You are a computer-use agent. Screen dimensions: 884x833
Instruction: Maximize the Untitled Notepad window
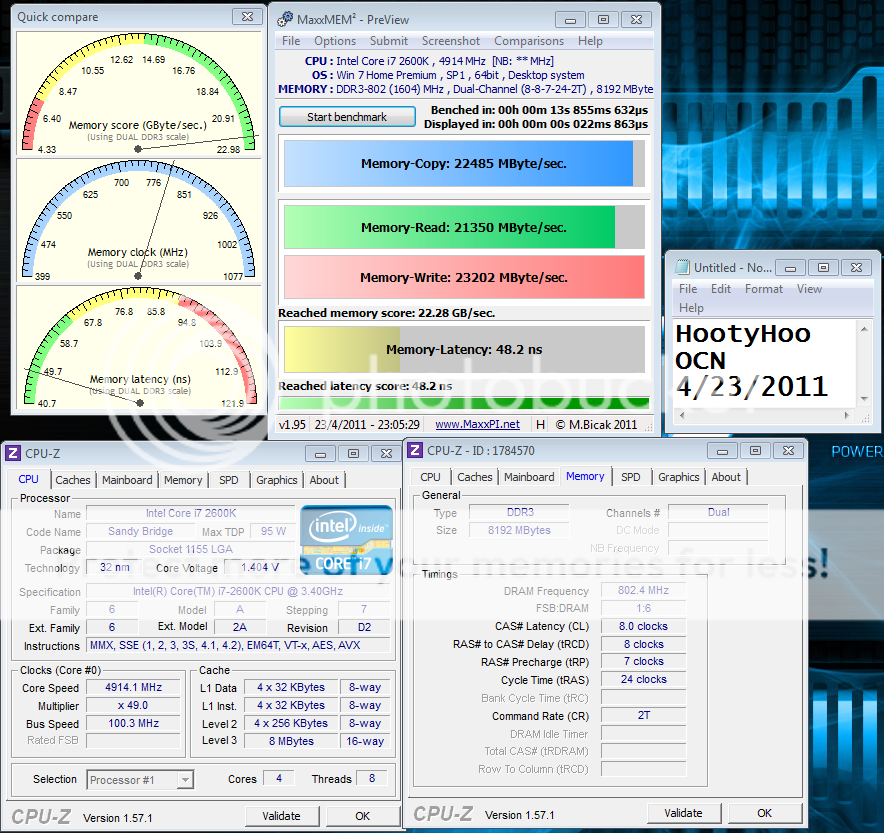(823, 268)
